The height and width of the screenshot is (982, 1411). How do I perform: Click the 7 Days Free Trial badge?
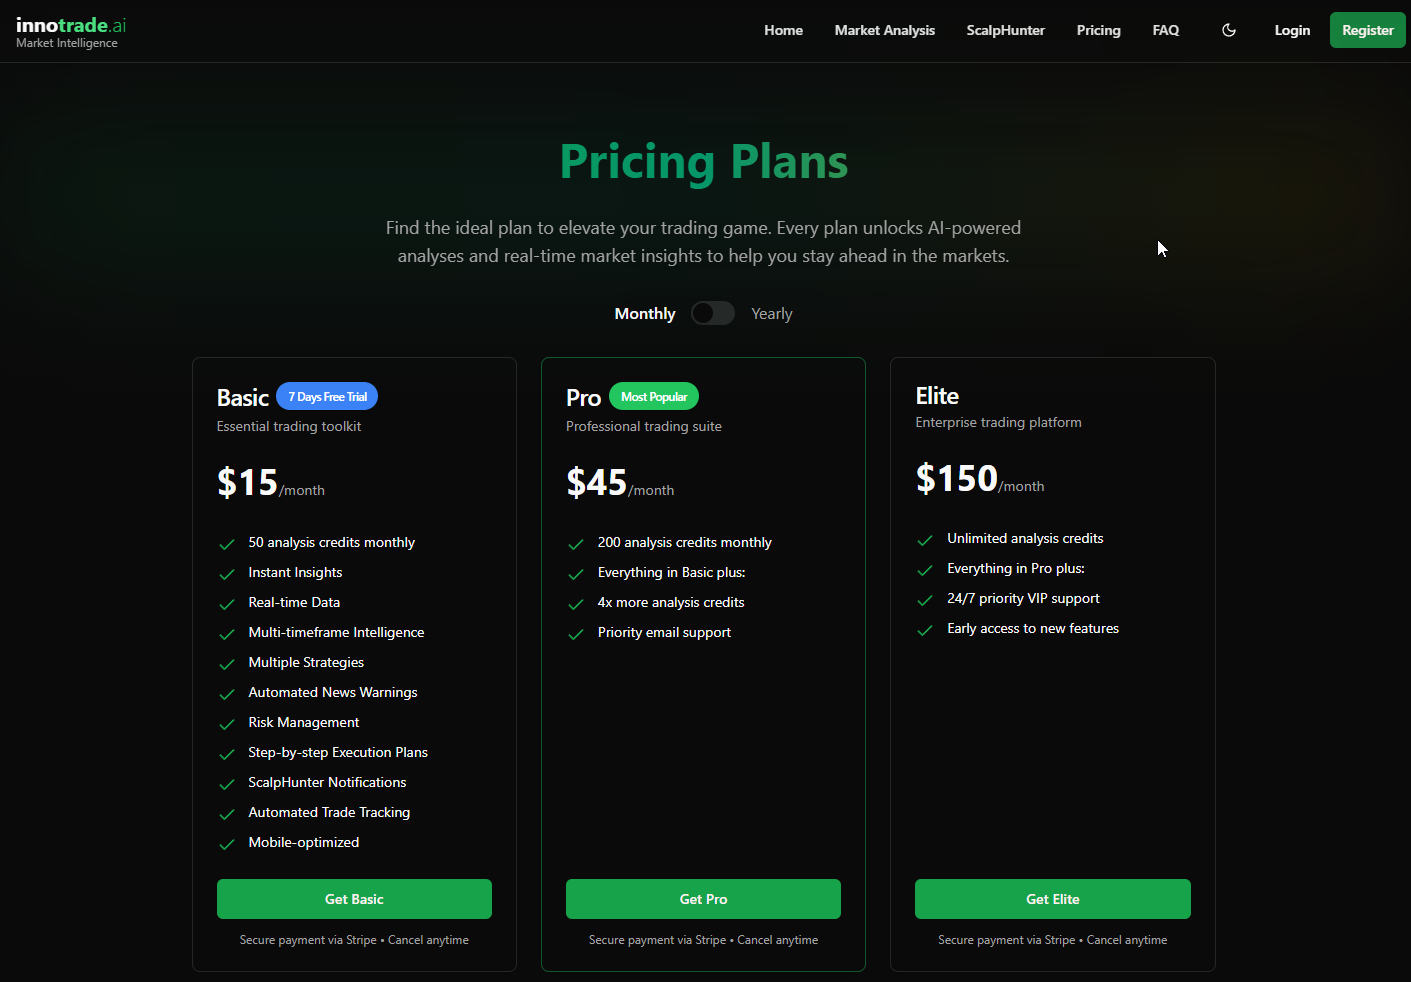click(327, 396)
